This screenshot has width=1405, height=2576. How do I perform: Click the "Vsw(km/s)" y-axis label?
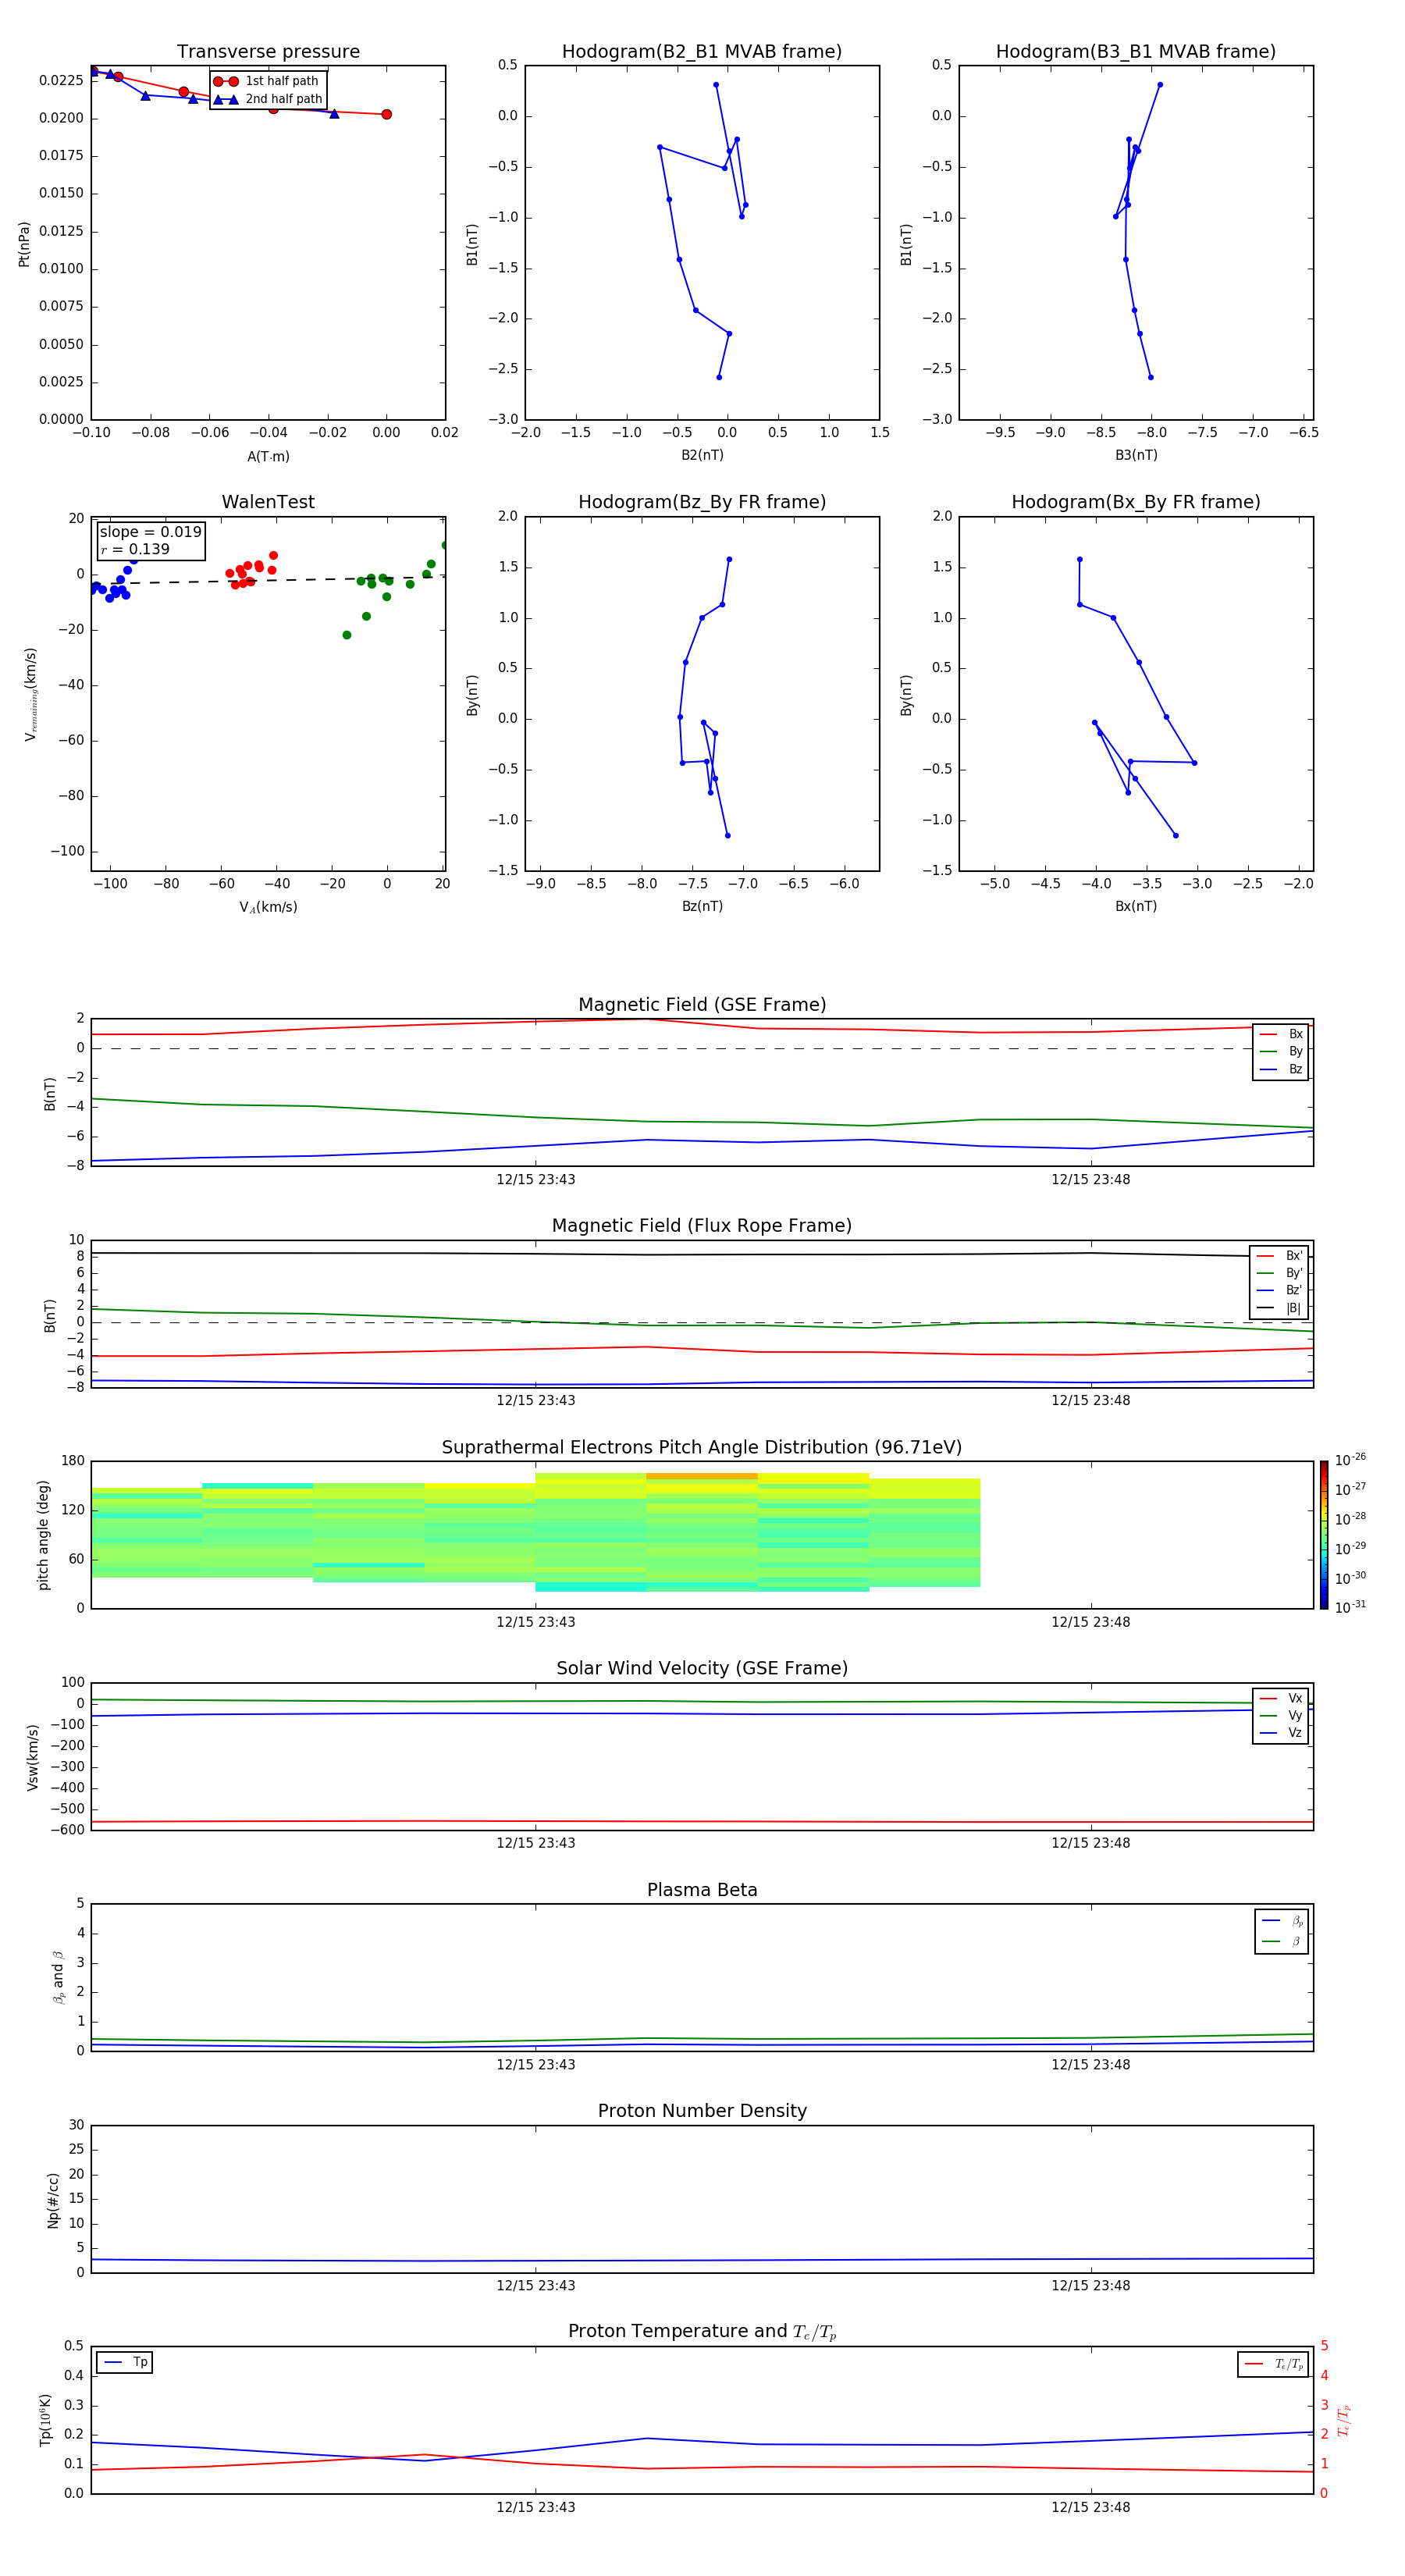tap(33, 1757)
